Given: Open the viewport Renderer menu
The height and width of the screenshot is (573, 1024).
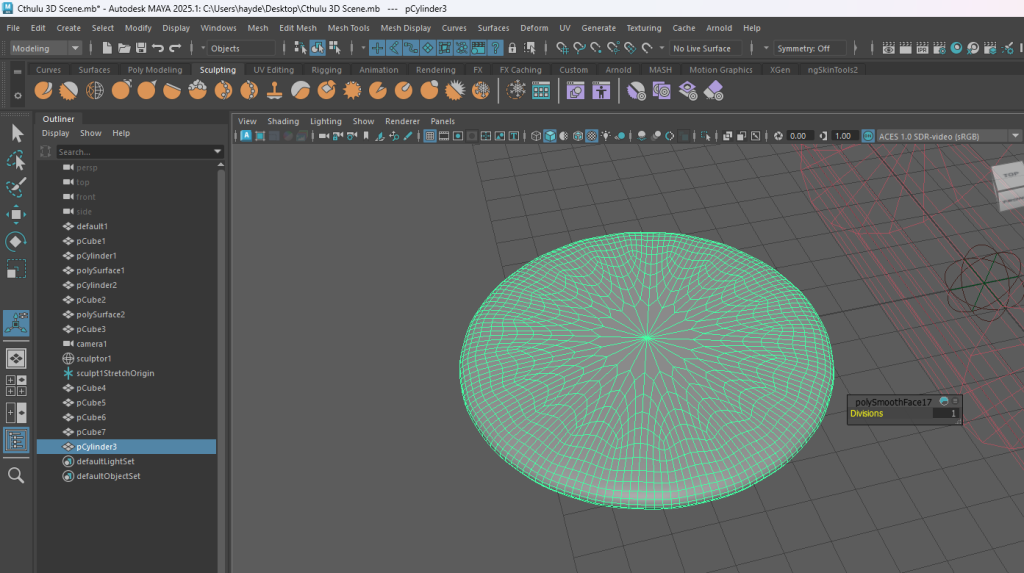Looking at the screenshot, I should click(402, 122).
